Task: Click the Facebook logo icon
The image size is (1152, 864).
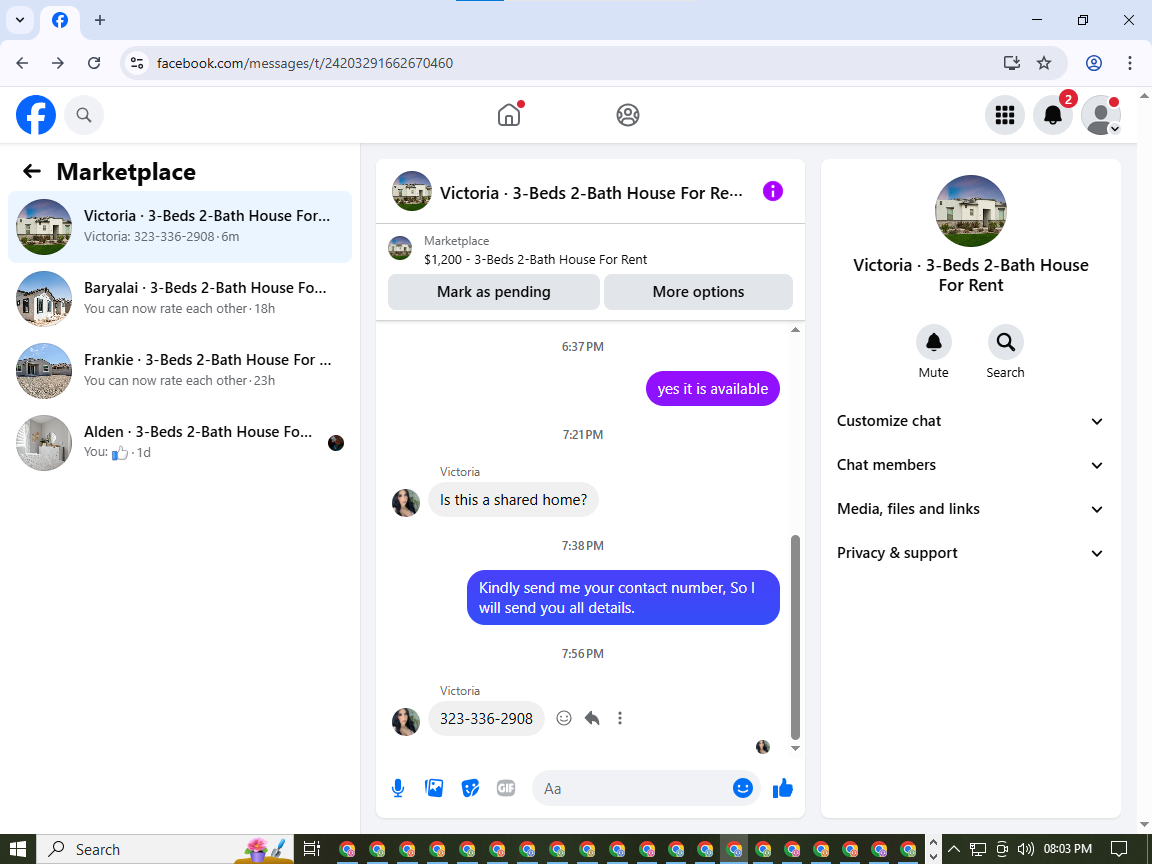Action: (36, 115)
